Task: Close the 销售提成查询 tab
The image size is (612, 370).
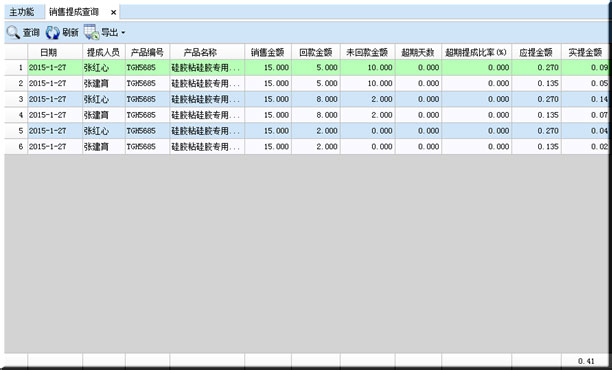Action: (113, 12)
